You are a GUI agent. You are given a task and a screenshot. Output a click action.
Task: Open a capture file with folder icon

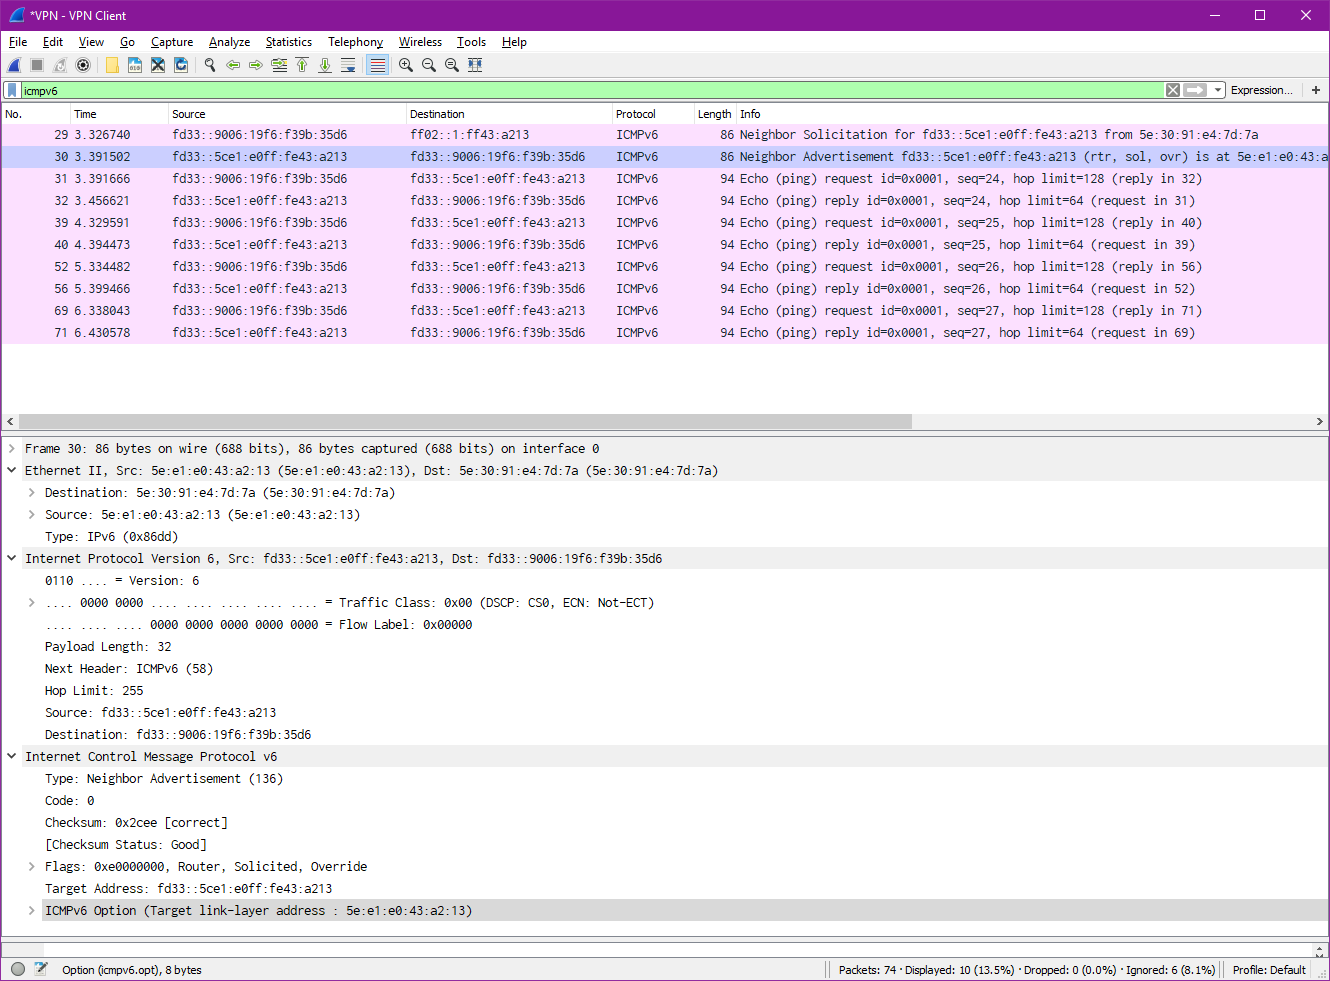click(112, 65)
